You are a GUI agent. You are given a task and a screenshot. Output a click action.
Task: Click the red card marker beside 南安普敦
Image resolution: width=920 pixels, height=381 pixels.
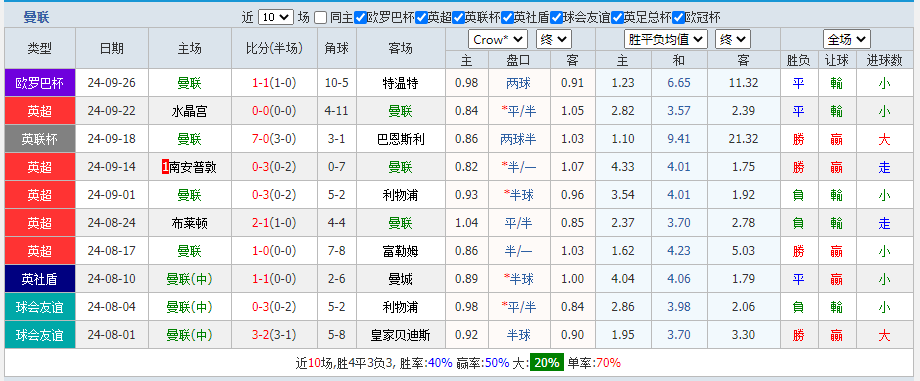[165, 167]
